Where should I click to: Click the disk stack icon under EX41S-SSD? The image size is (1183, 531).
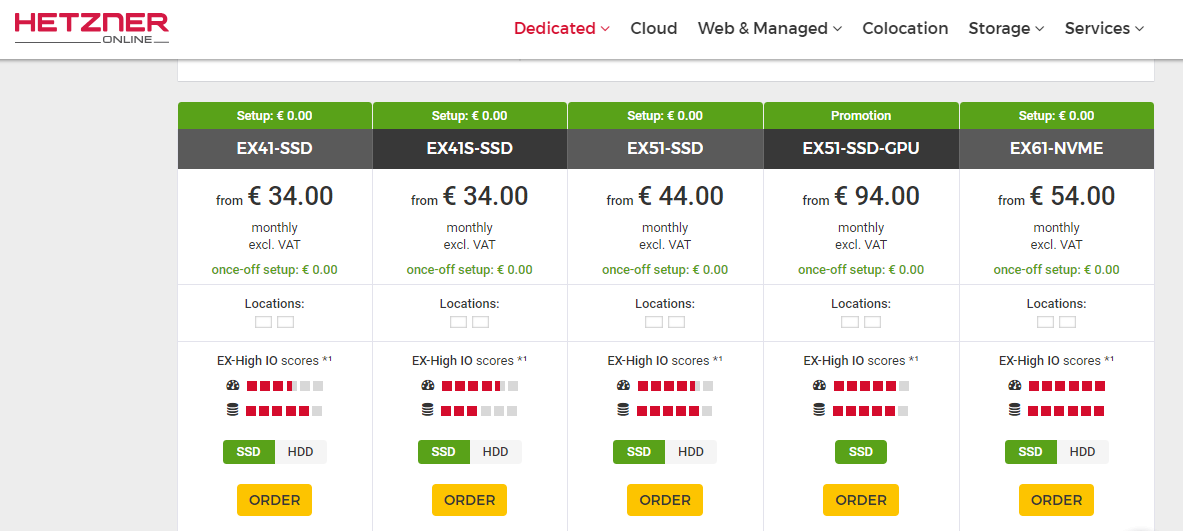click(x=427, y=410)
